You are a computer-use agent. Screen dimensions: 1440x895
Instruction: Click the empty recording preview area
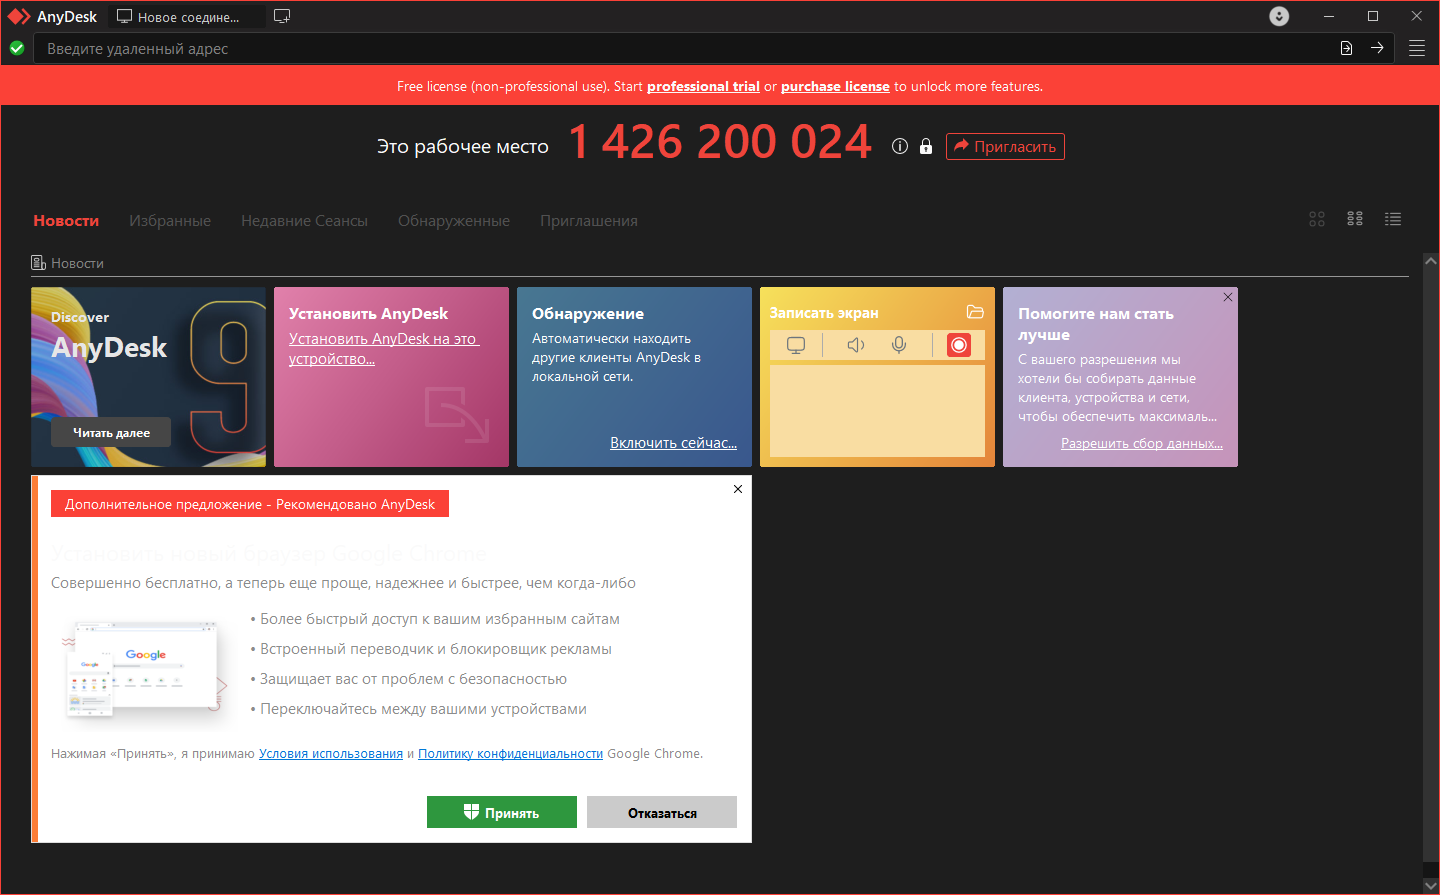coord(877,411)
